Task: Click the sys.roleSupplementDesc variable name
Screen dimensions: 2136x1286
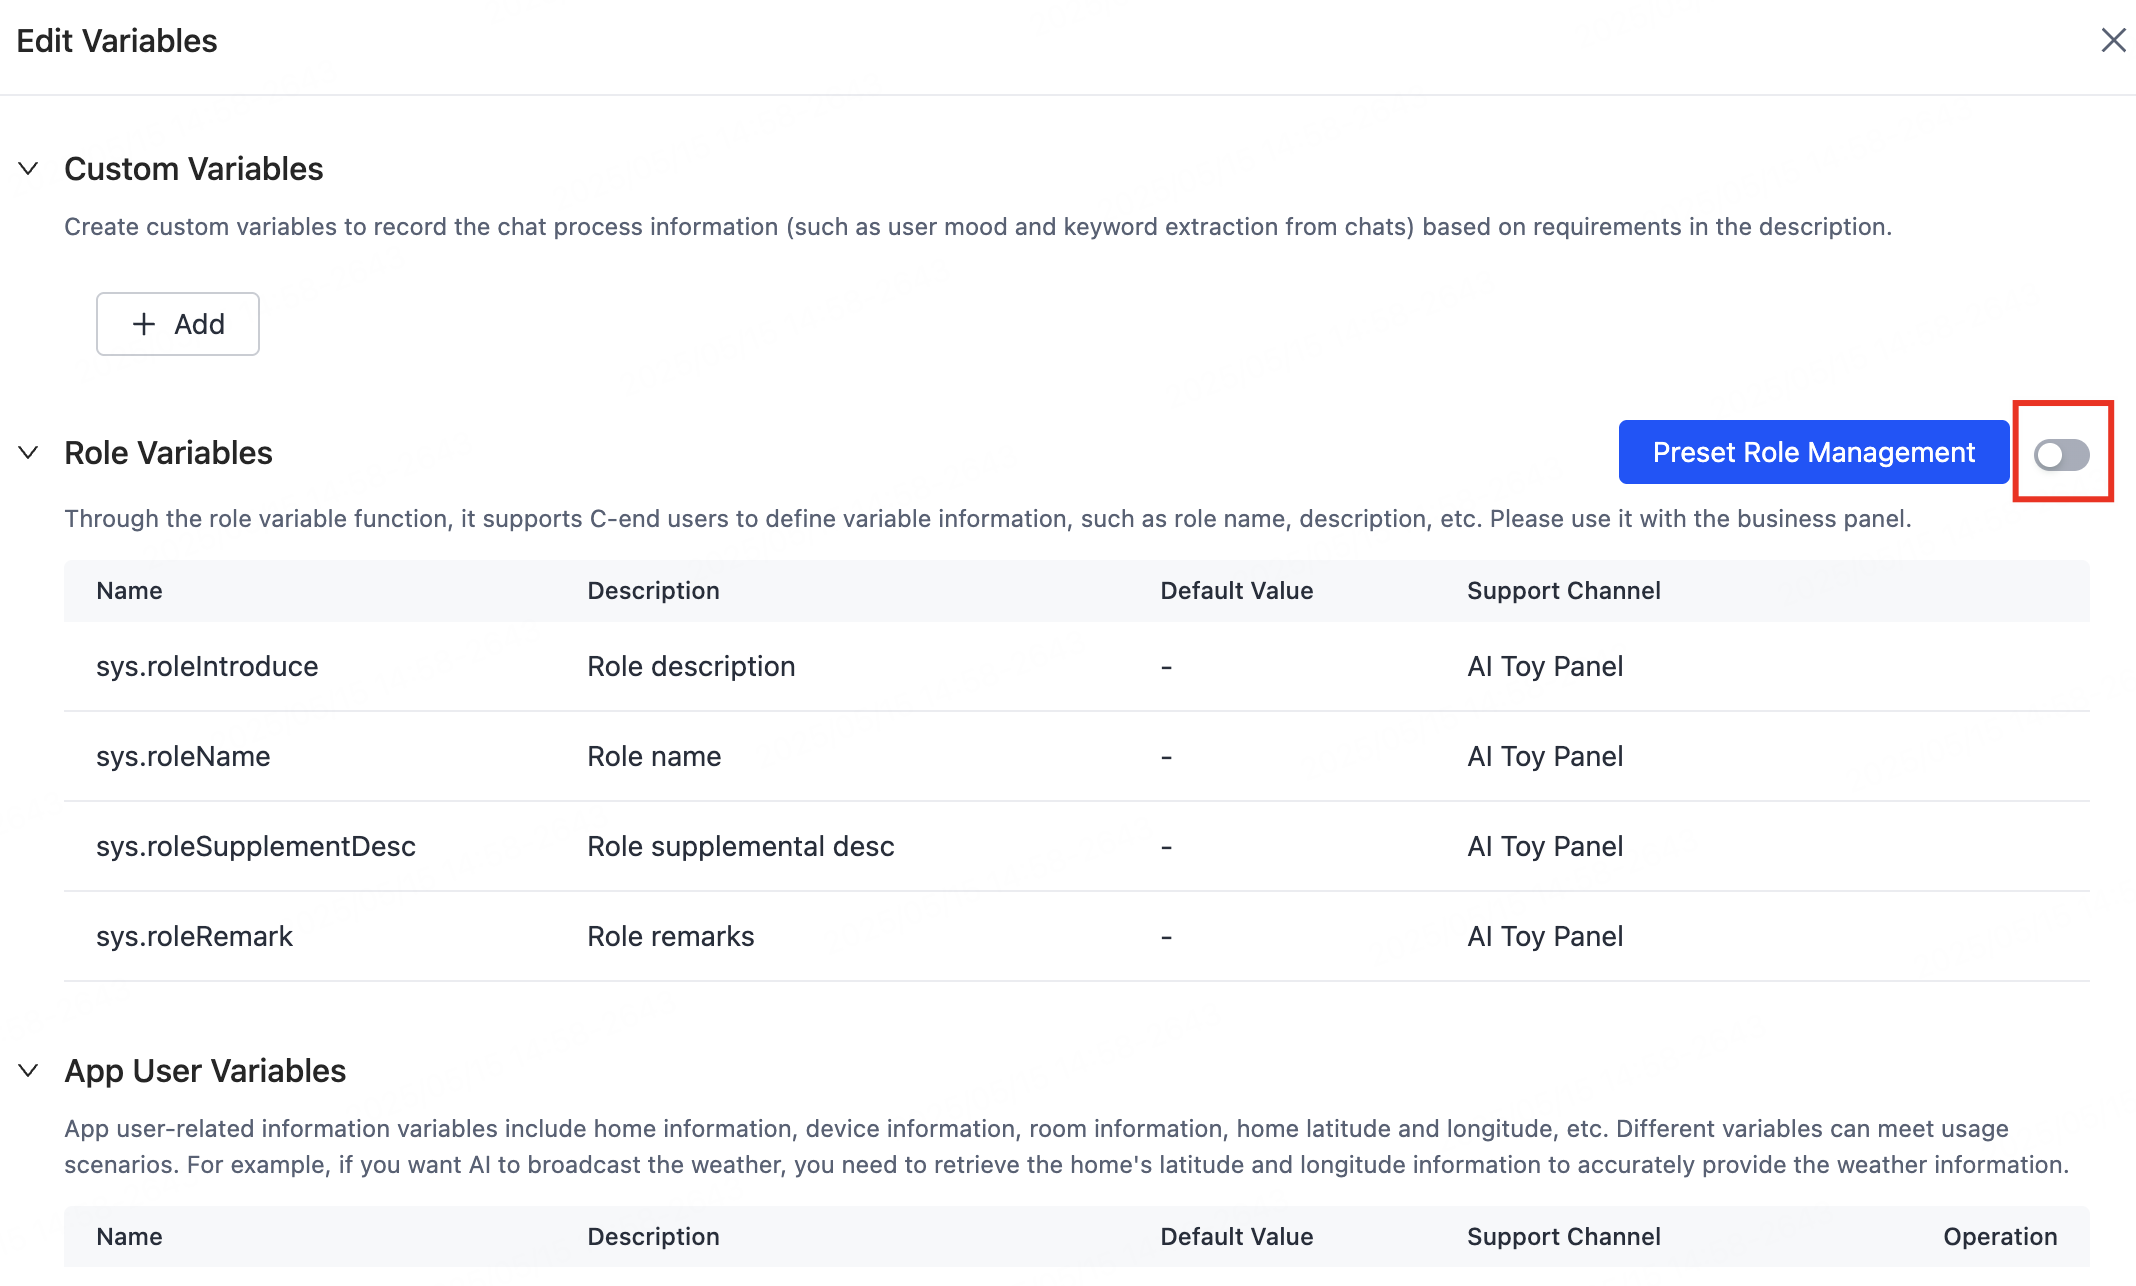Action: (256, 847)
